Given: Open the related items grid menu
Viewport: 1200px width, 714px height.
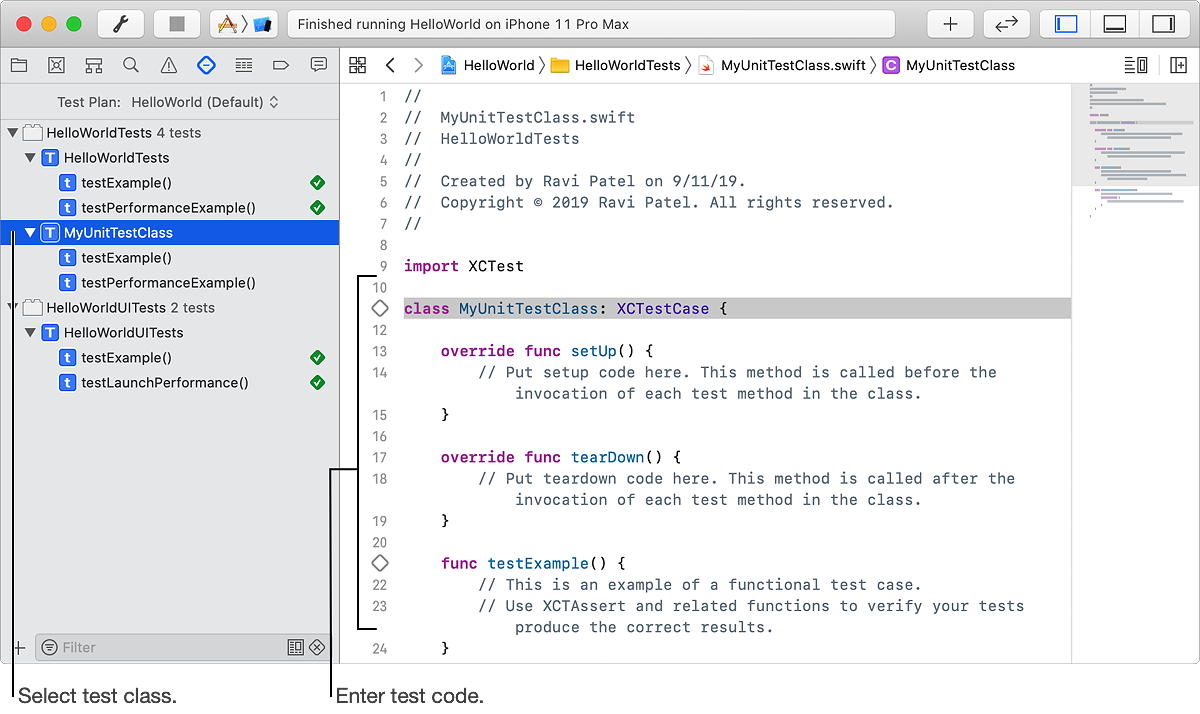Looking at the screenshot, I should (x=357, y=65).
